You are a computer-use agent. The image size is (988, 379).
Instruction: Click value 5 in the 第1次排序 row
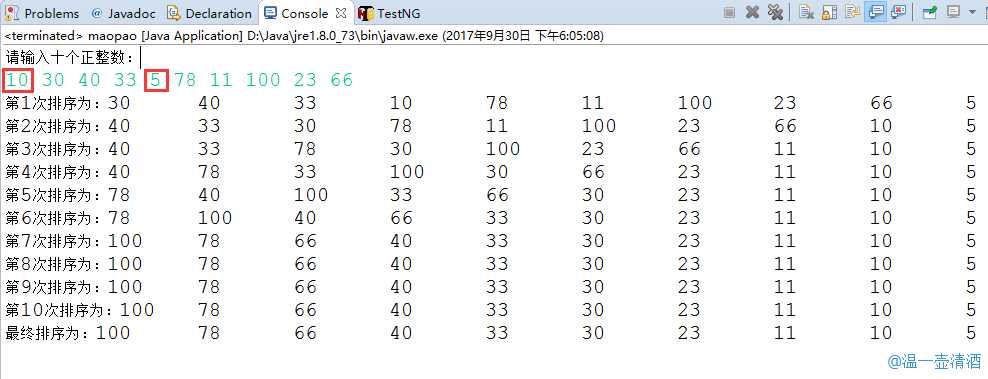pos(971,103)
